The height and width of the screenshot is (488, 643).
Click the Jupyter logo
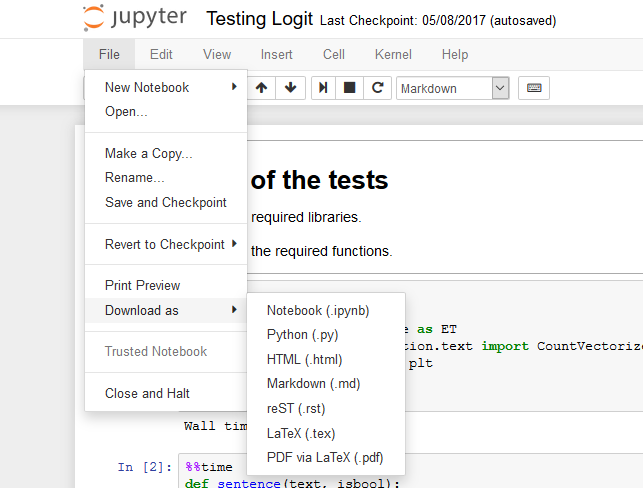(x=135, y=18)
